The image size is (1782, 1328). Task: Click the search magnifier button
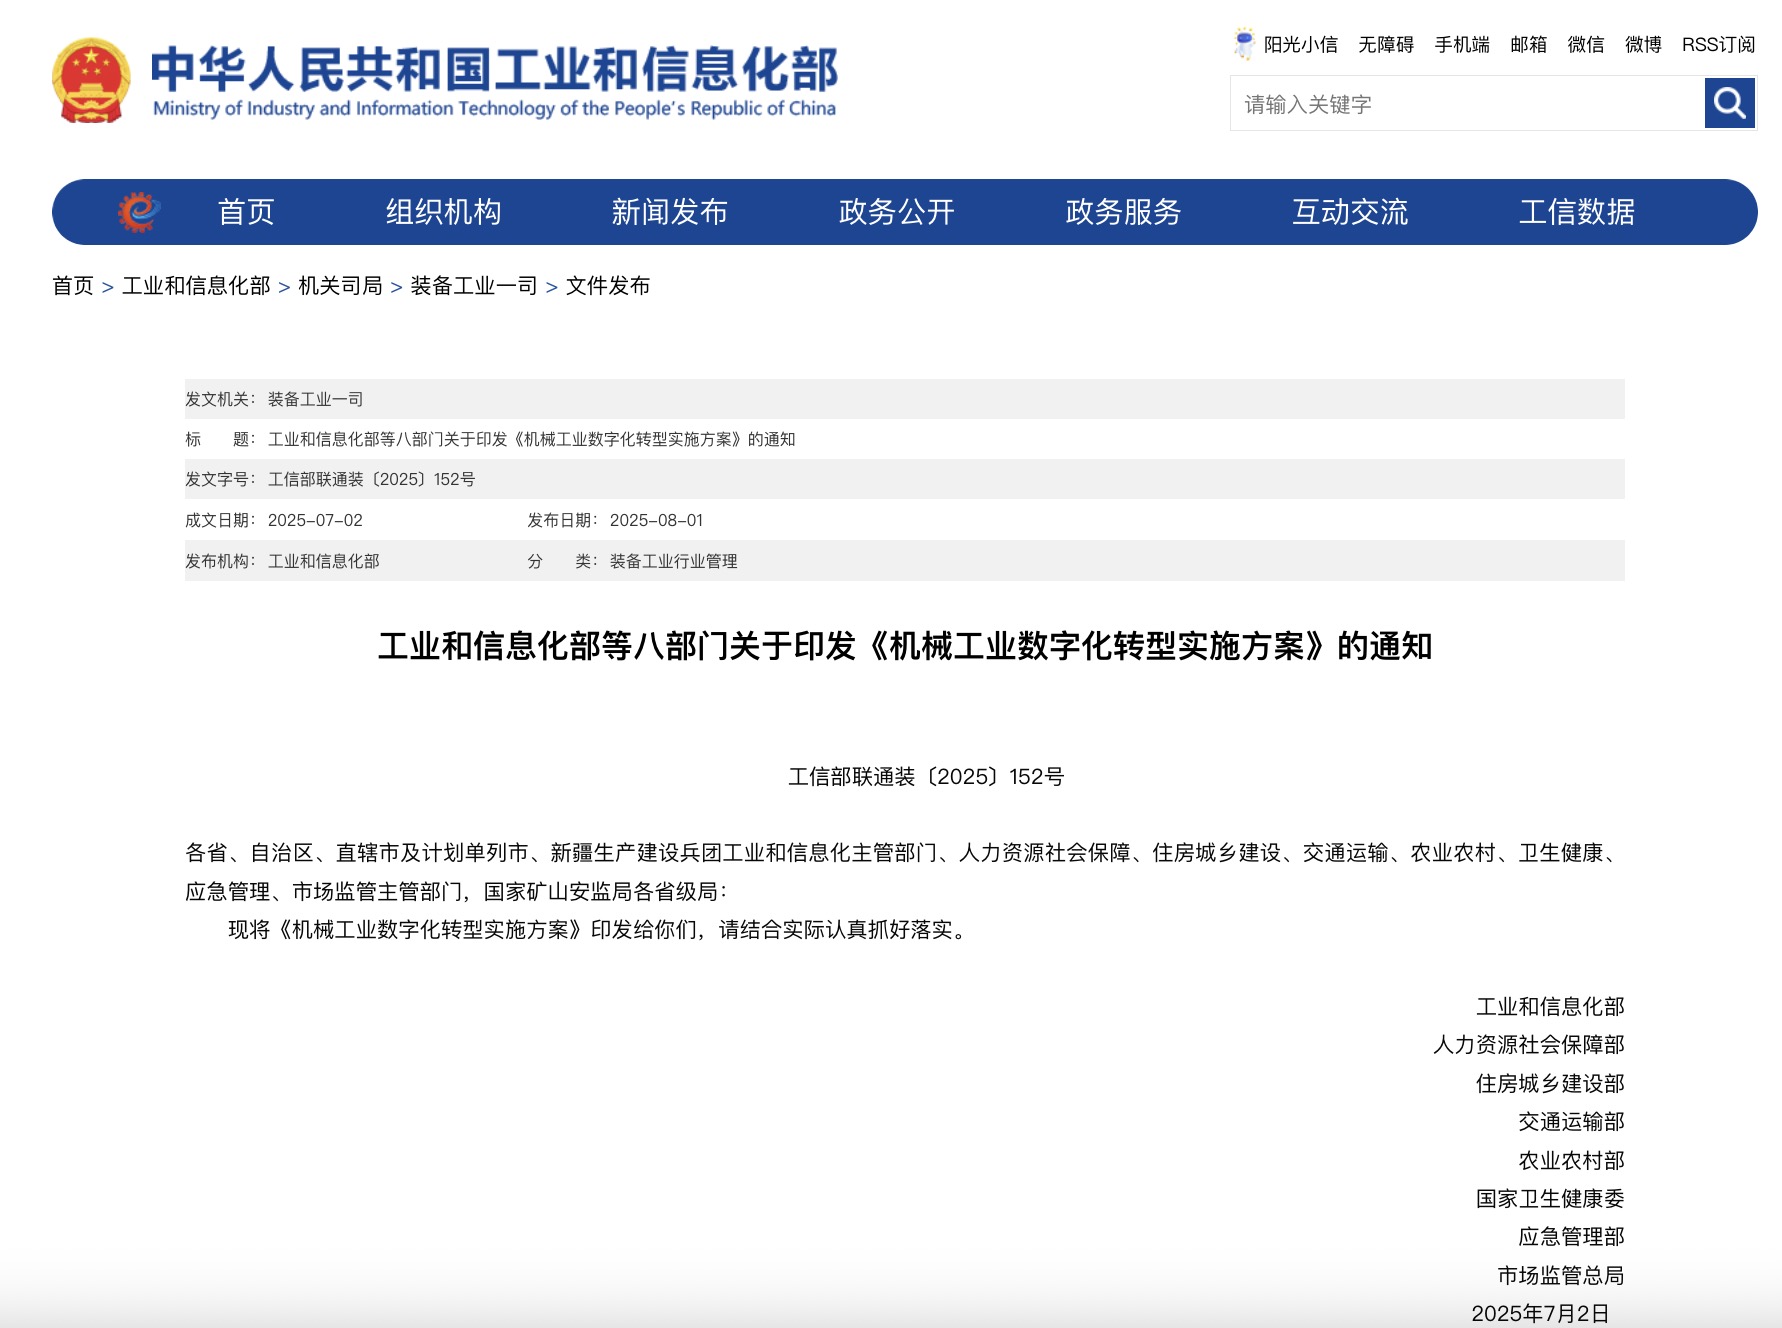pos(1729,103)
